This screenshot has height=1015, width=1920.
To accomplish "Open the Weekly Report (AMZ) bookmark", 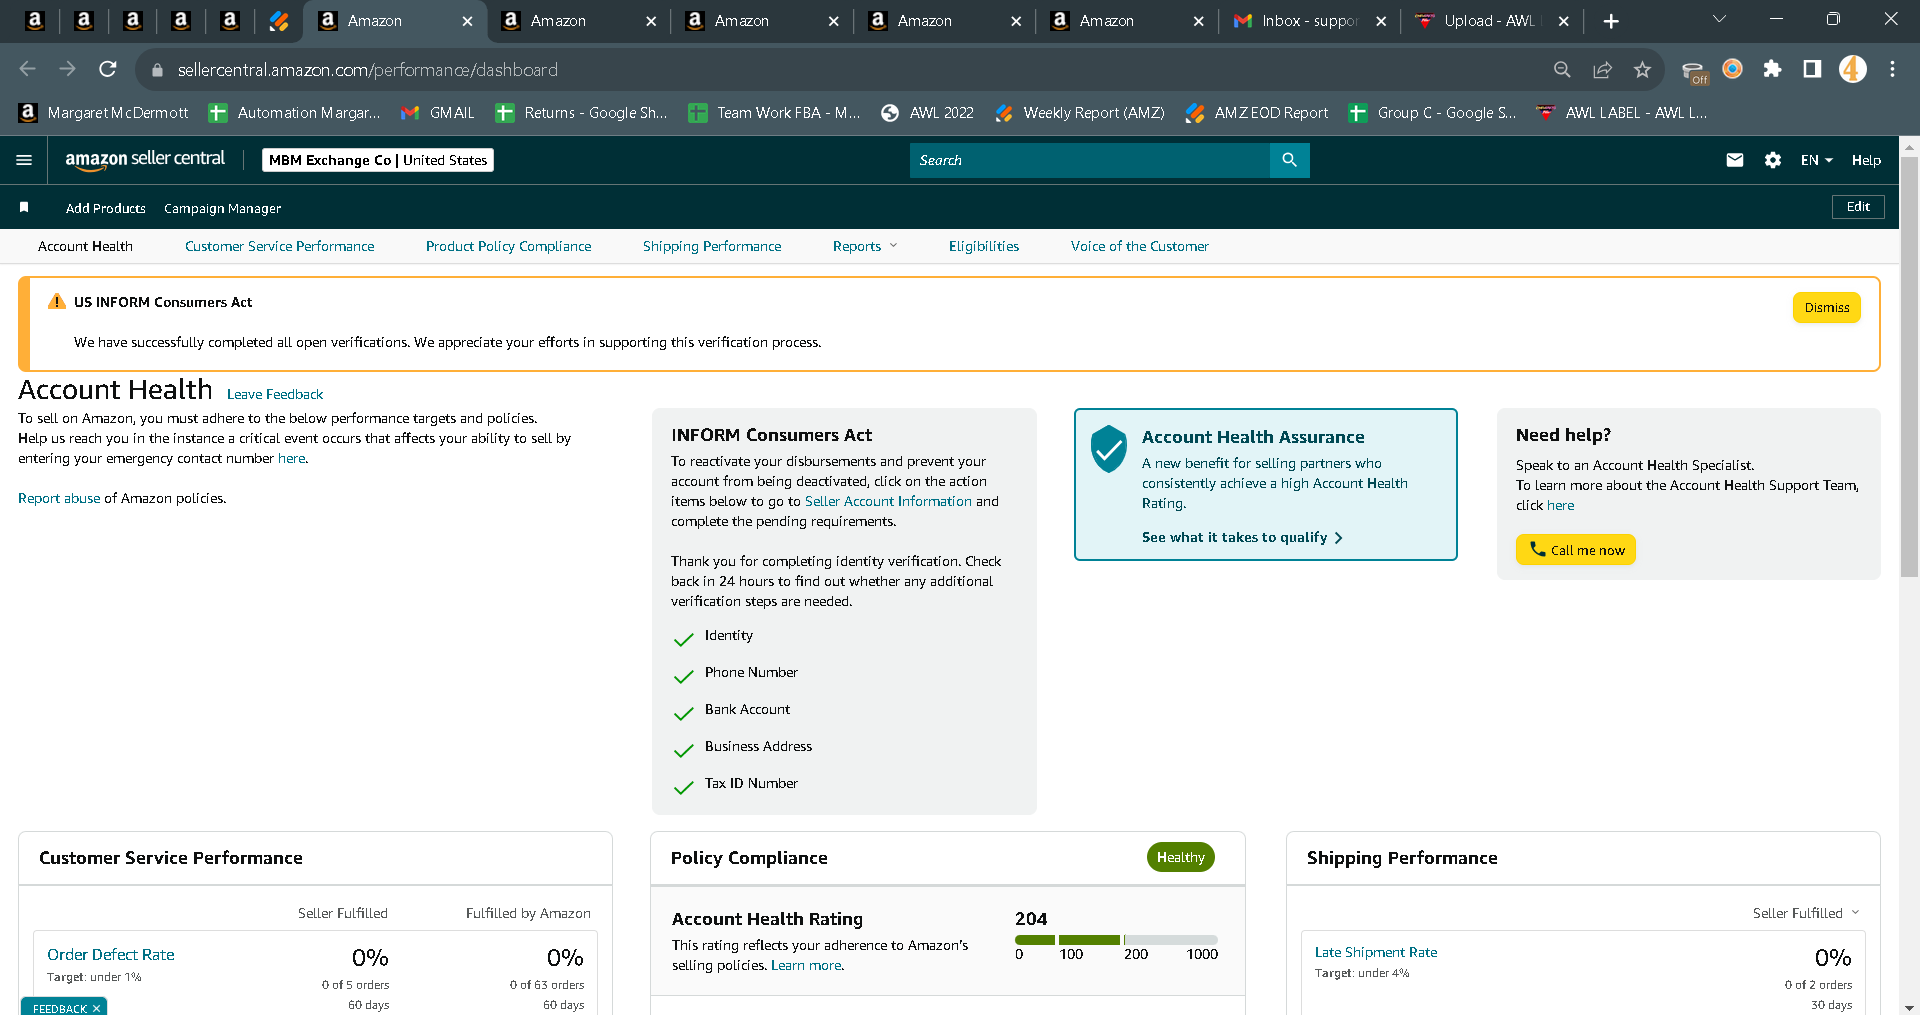I will tap(1081, 113).
